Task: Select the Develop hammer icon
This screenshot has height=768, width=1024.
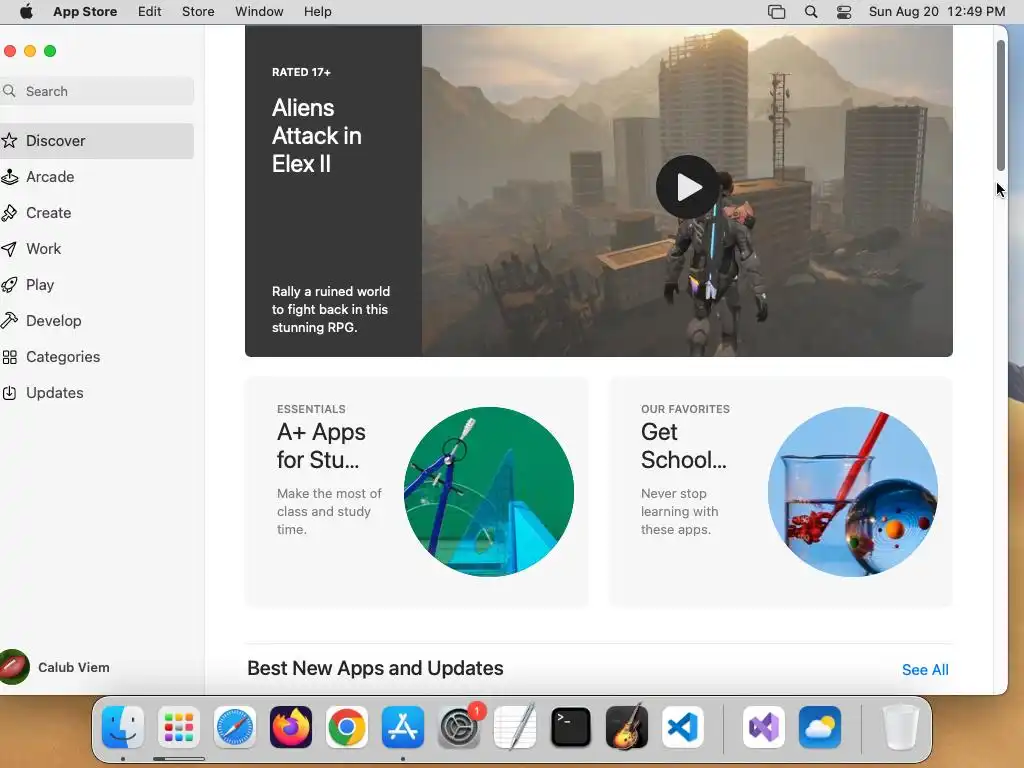Action: click(9, 321)
